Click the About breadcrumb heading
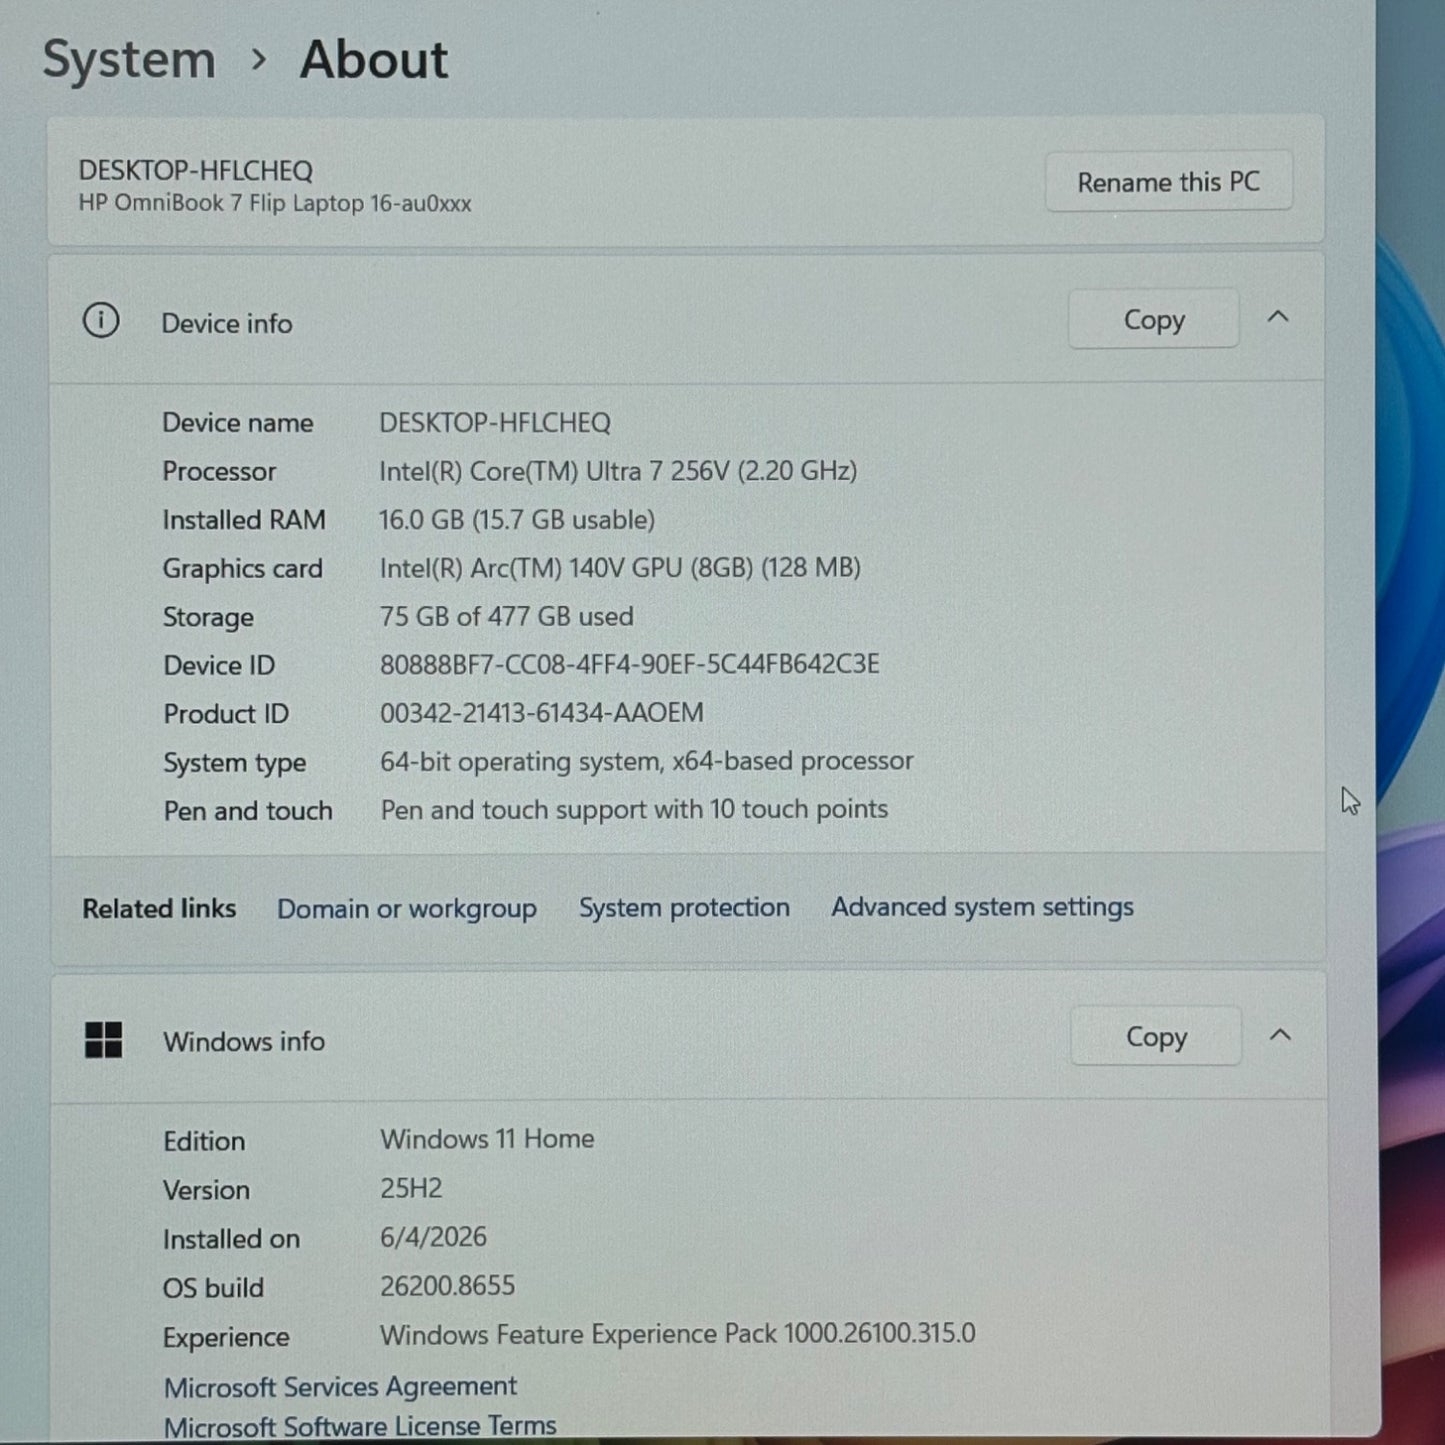Viewport: 1445px width, 1445px height. click(374, 60)
